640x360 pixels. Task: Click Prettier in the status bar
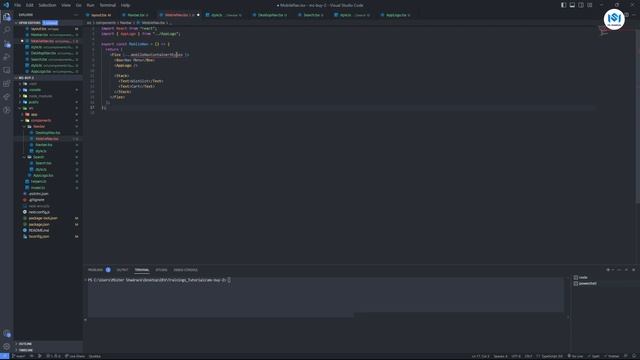click(x=611, y=356)
